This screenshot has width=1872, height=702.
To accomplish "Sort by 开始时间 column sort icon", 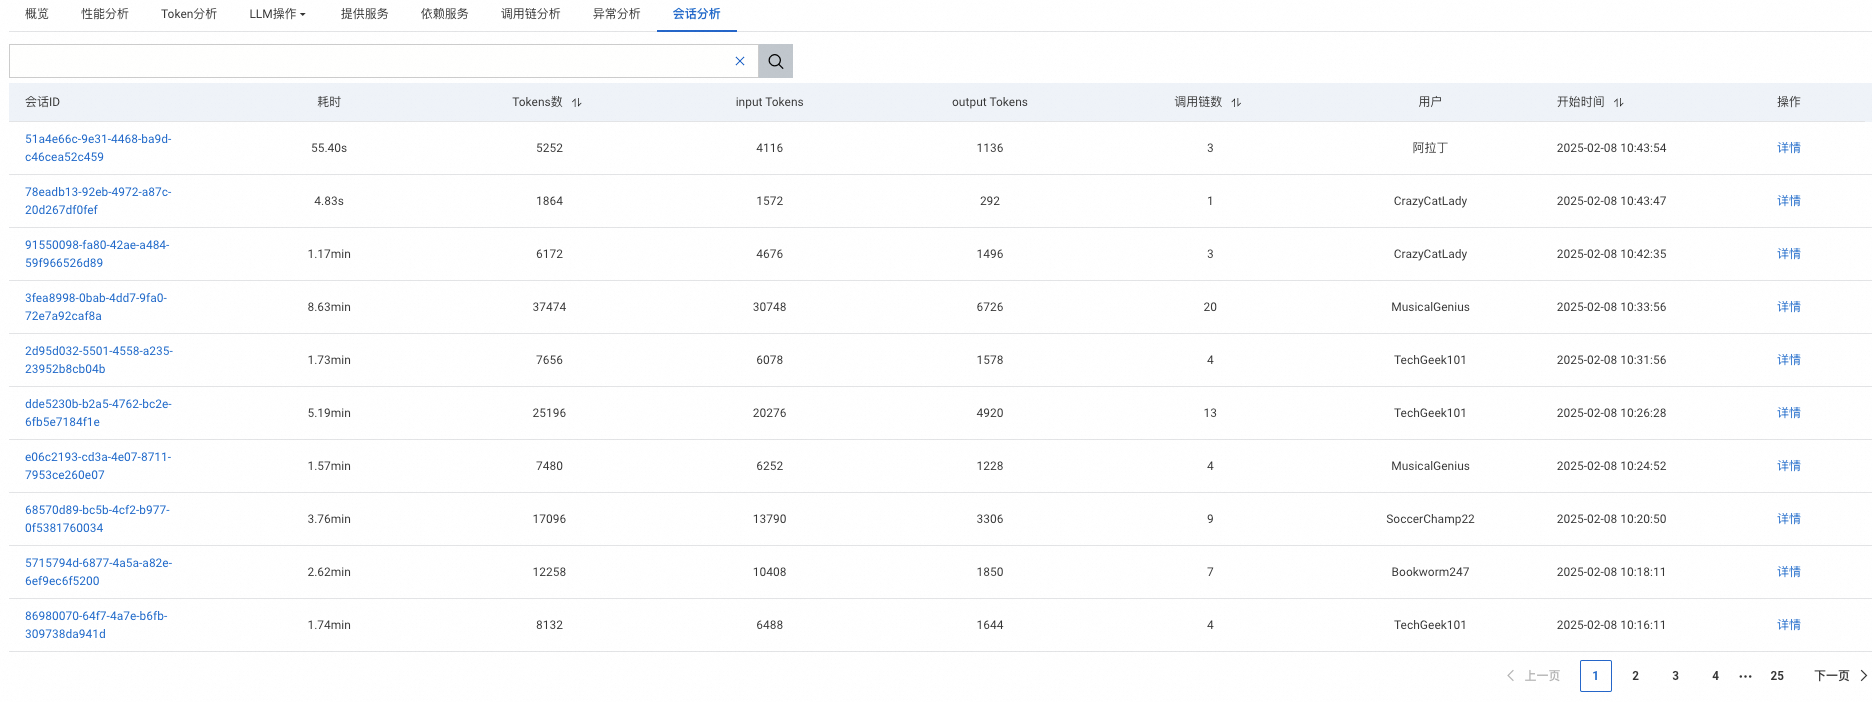I will tap(1619, 102).
